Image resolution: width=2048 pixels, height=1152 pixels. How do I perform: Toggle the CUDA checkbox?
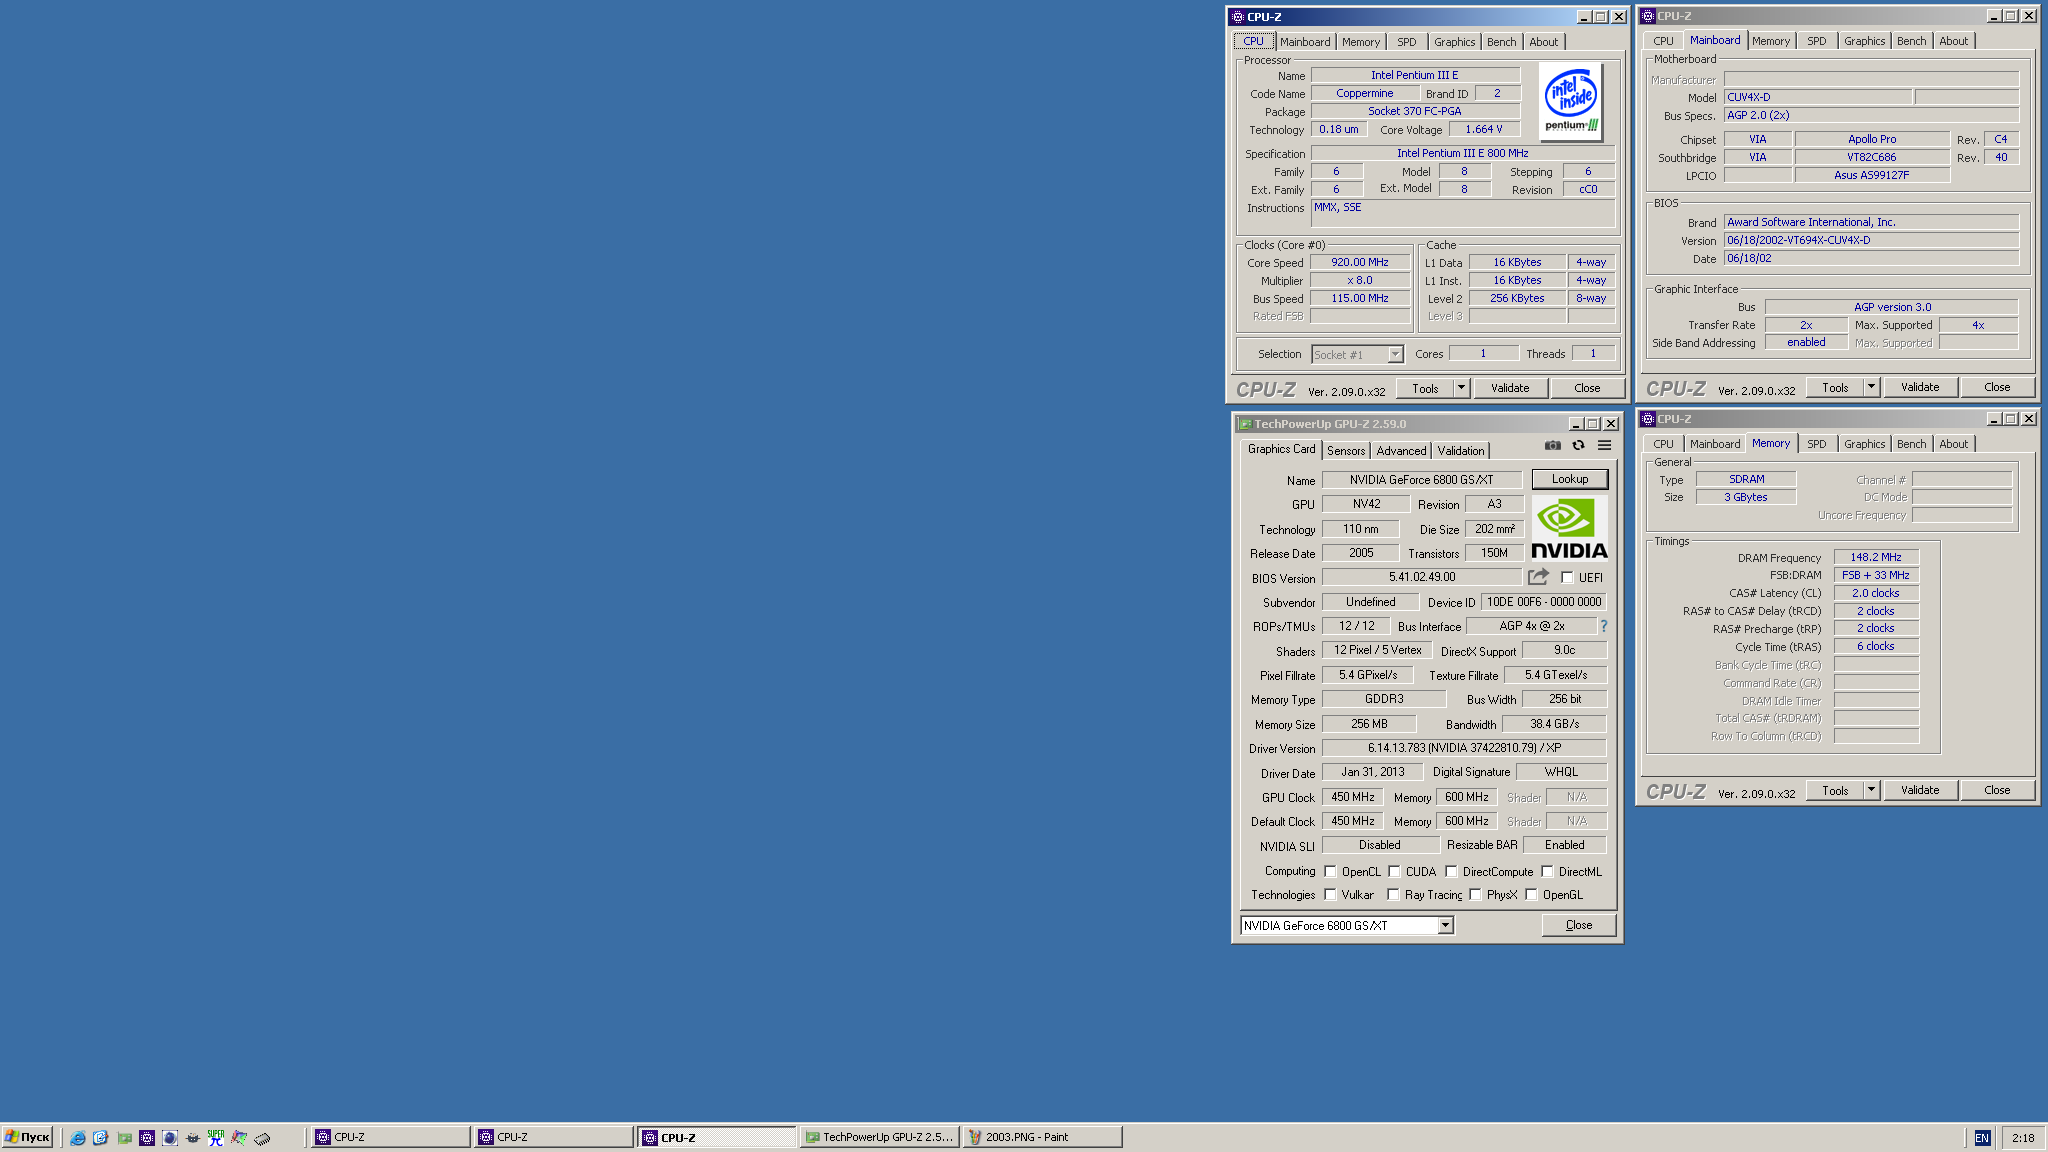(x=1394, y=872)
